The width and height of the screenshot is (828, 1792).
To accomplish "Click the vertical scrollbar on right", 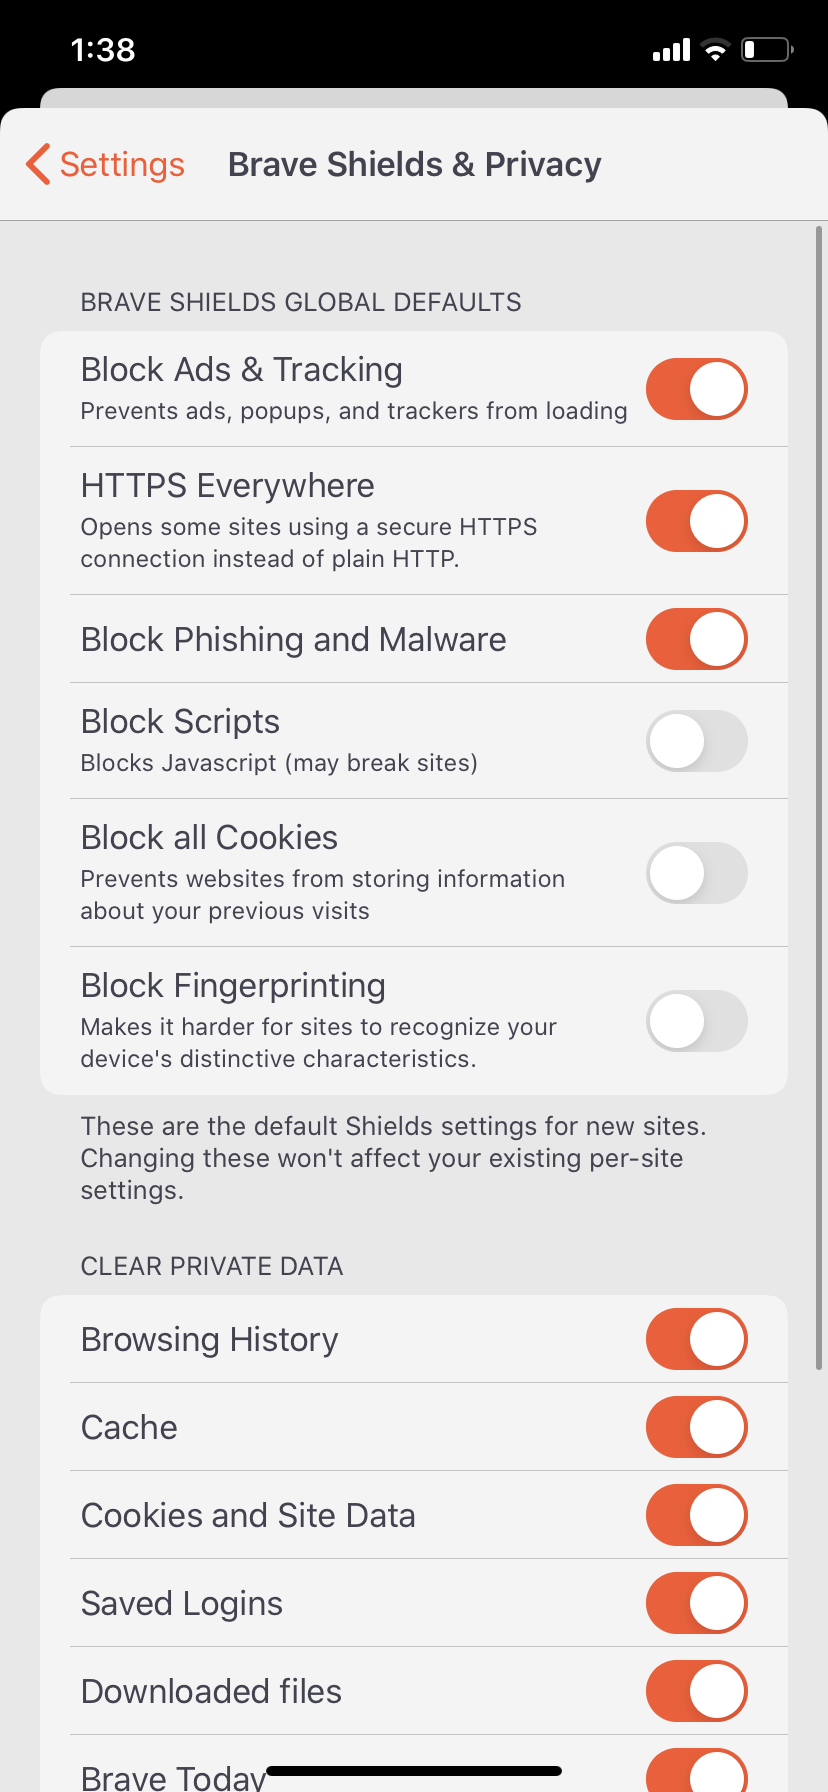I will tap(819, 798).
